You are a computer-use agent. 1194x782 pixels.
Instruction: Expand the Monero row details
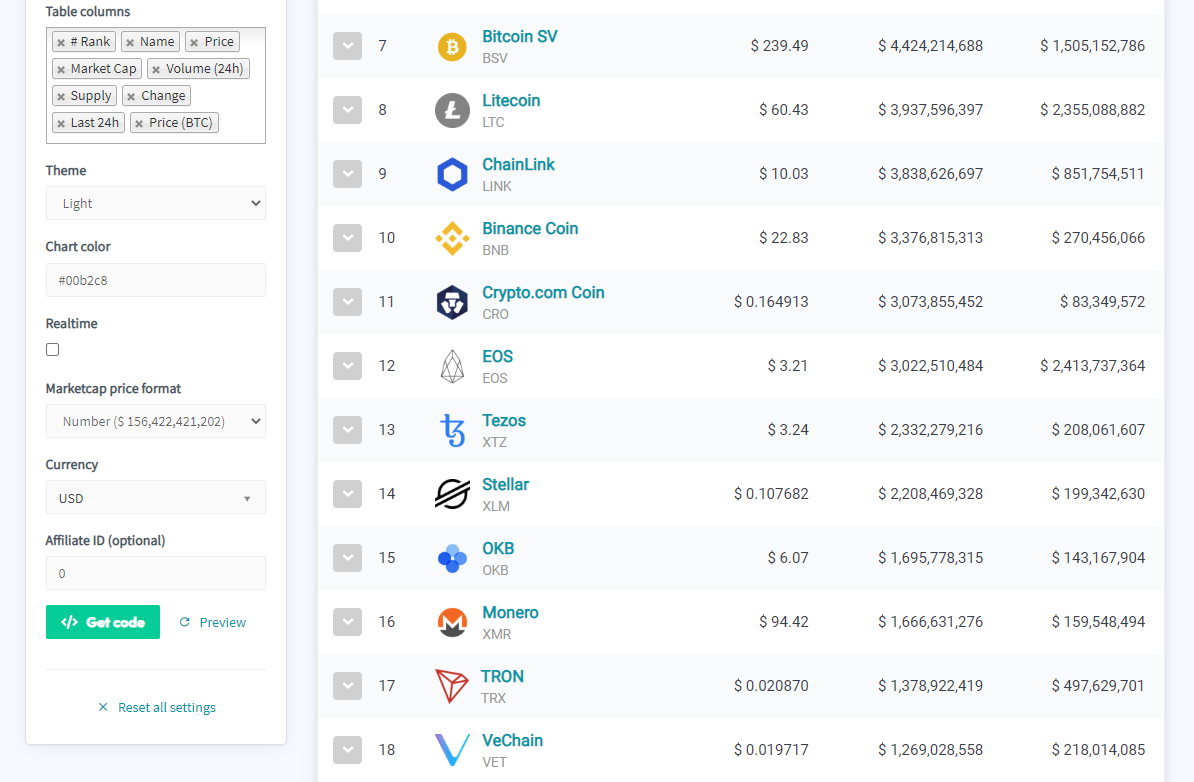[x=347, y=621]
